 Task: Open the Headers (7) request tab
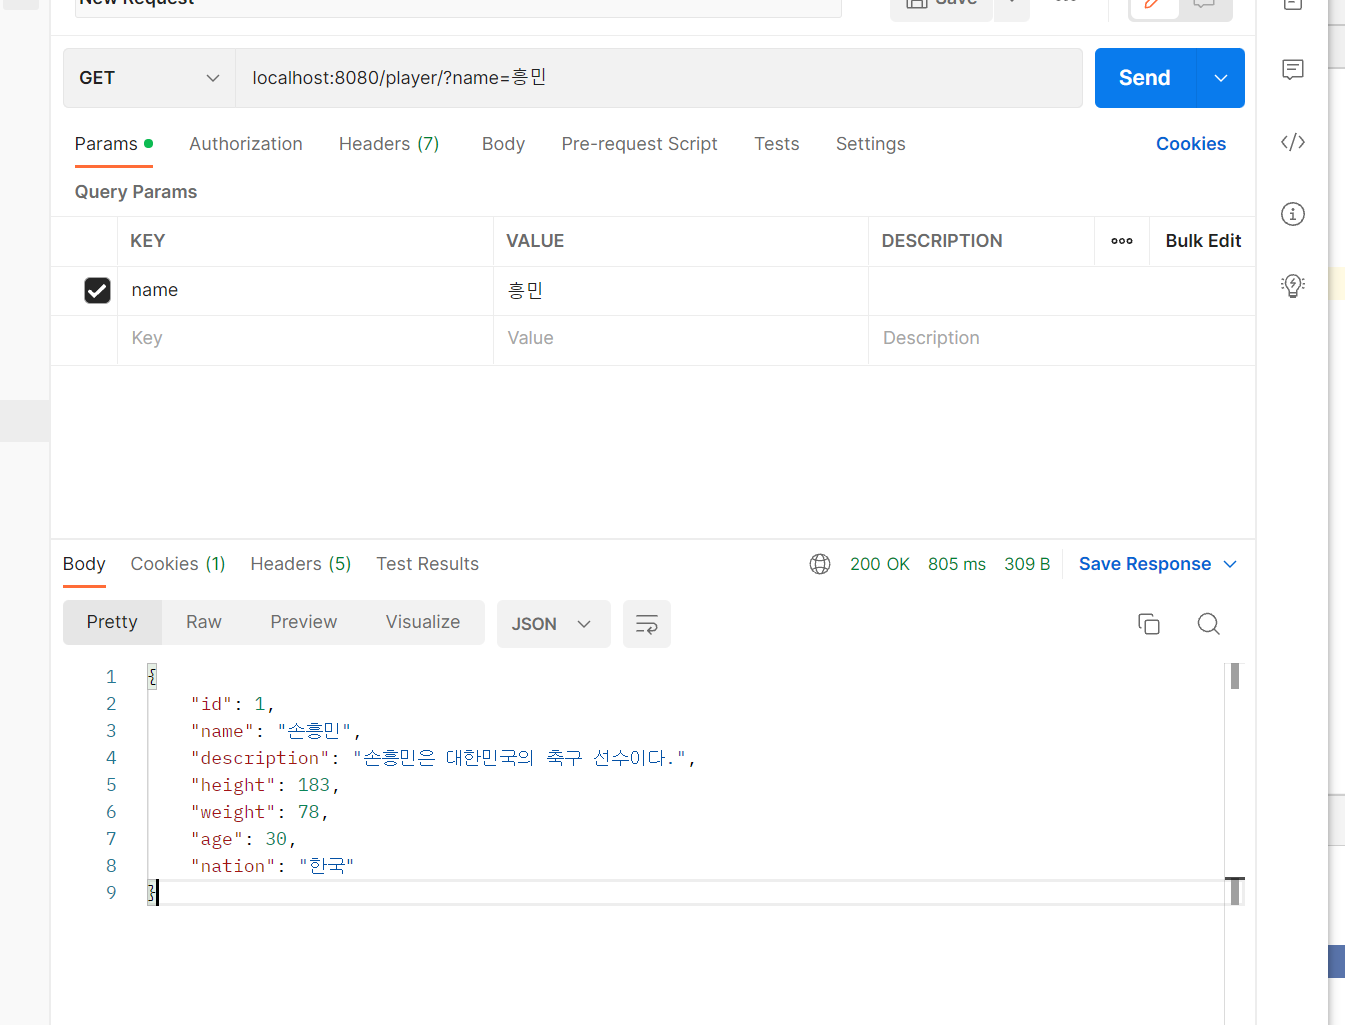click(389, 144)
